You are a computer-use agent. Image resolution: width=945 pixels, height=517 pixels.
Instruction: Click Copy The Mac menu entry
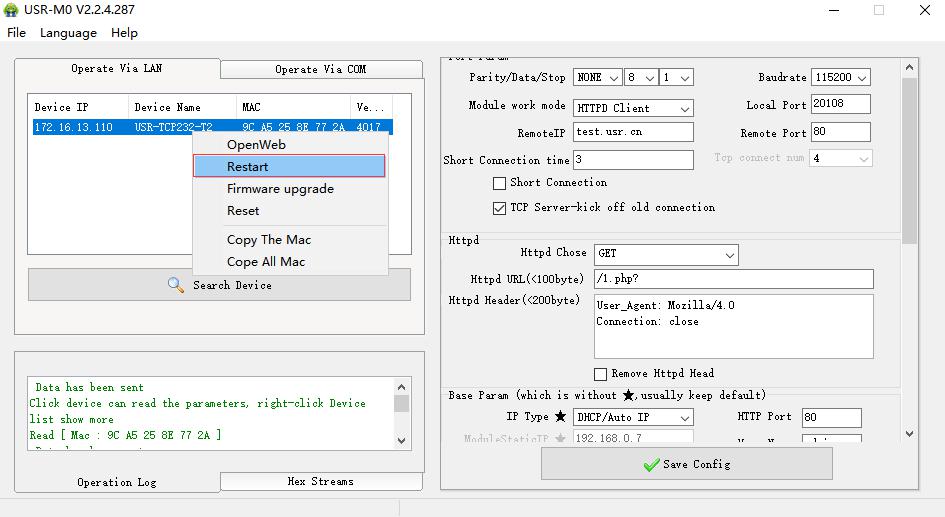pyautogui.click(x=290, y=240)
